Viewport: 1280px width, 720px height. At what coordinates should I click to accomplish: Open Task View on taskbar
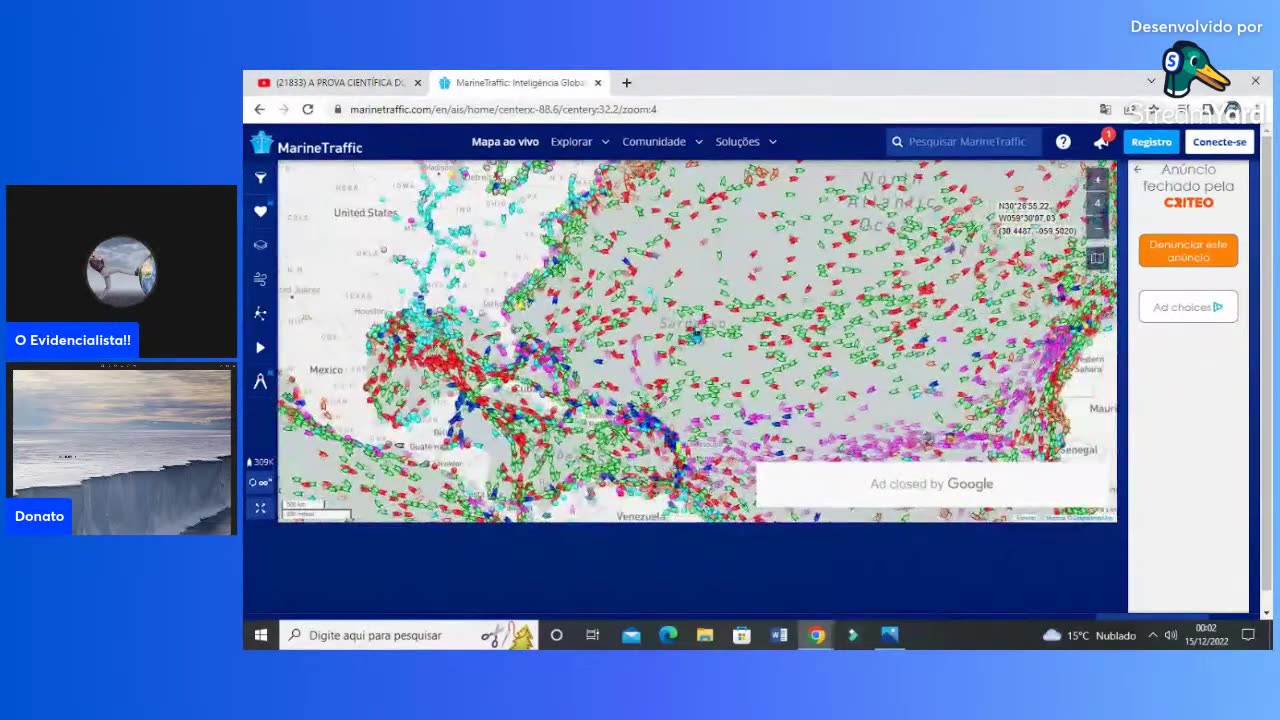592,635
